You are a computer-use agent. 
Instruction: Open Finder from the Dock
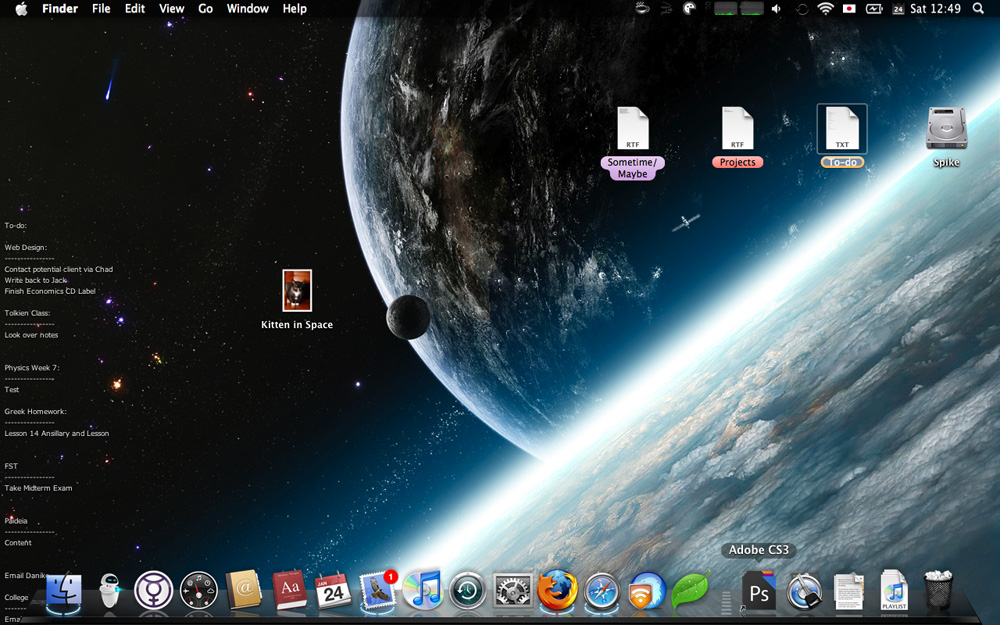point(64,590)
